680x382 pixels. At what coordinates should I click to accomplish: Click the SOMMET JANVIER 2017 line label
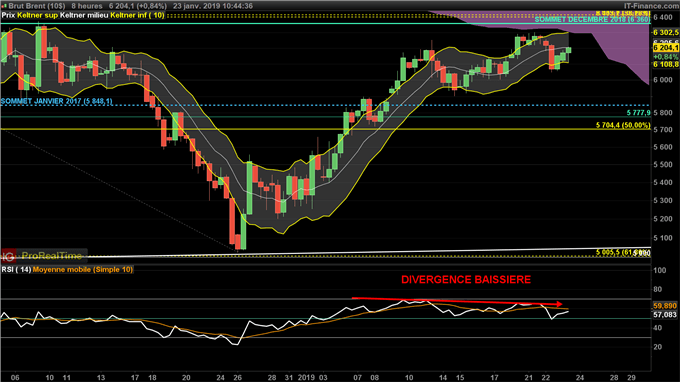click(x=56, y=101)
